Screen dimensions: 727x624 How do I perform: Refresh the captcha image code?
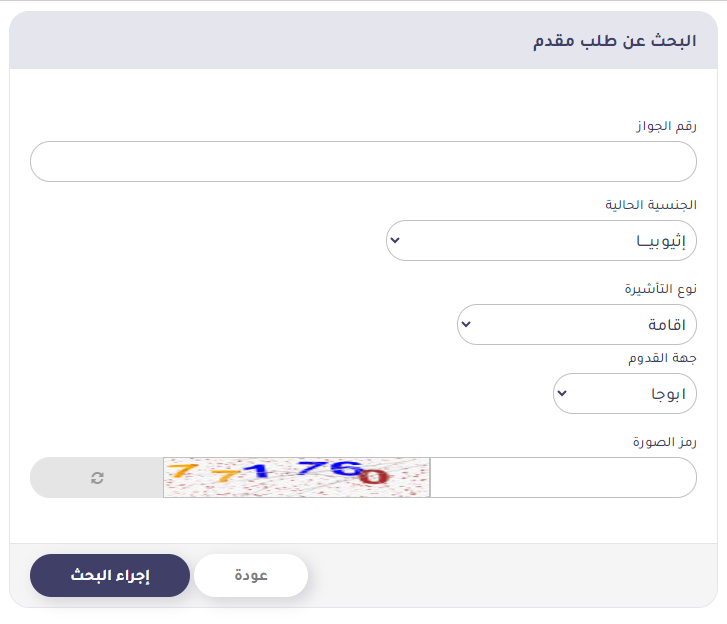coord(97,478)
